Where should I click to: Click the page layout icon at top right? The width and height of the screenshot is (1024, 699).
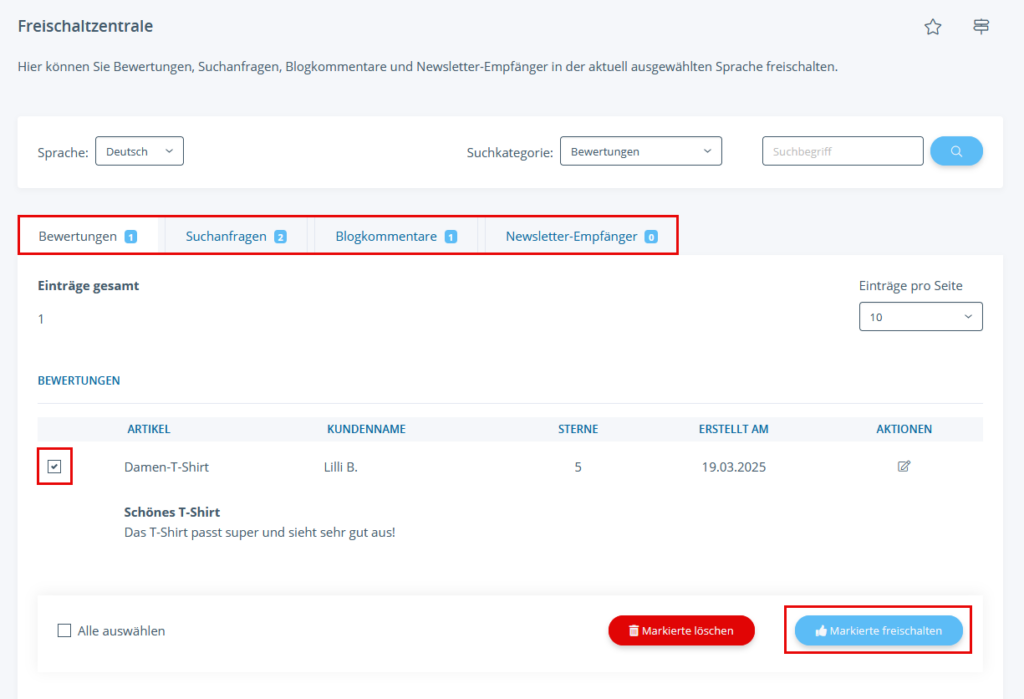point(981,27)
